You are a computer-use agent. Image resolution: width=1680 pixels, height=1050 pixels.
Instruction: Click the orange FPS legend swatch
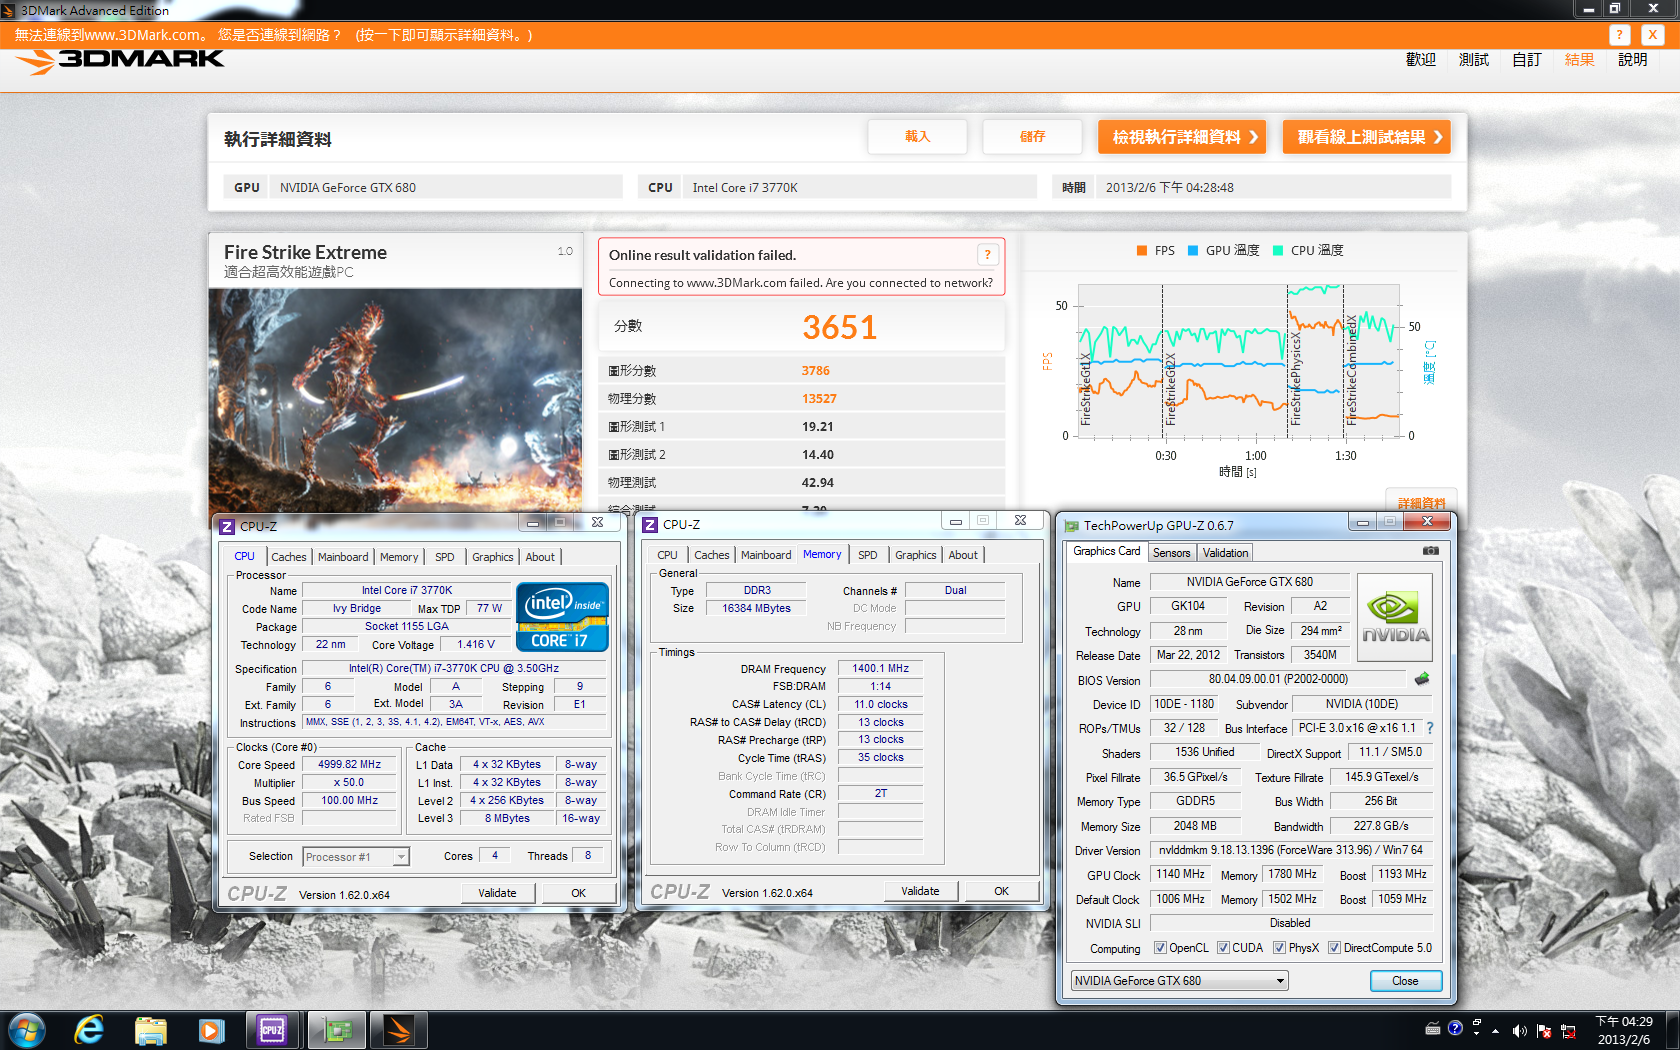click(1142, 250)
